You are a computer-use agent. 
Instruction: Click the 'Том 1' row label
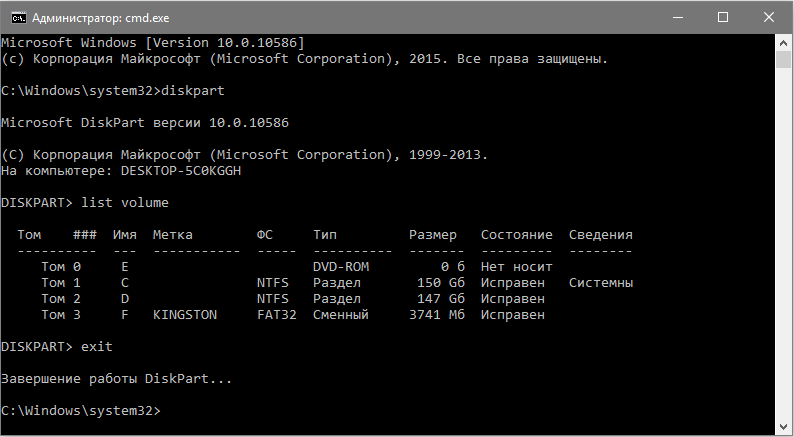click(x=61, y=283)
